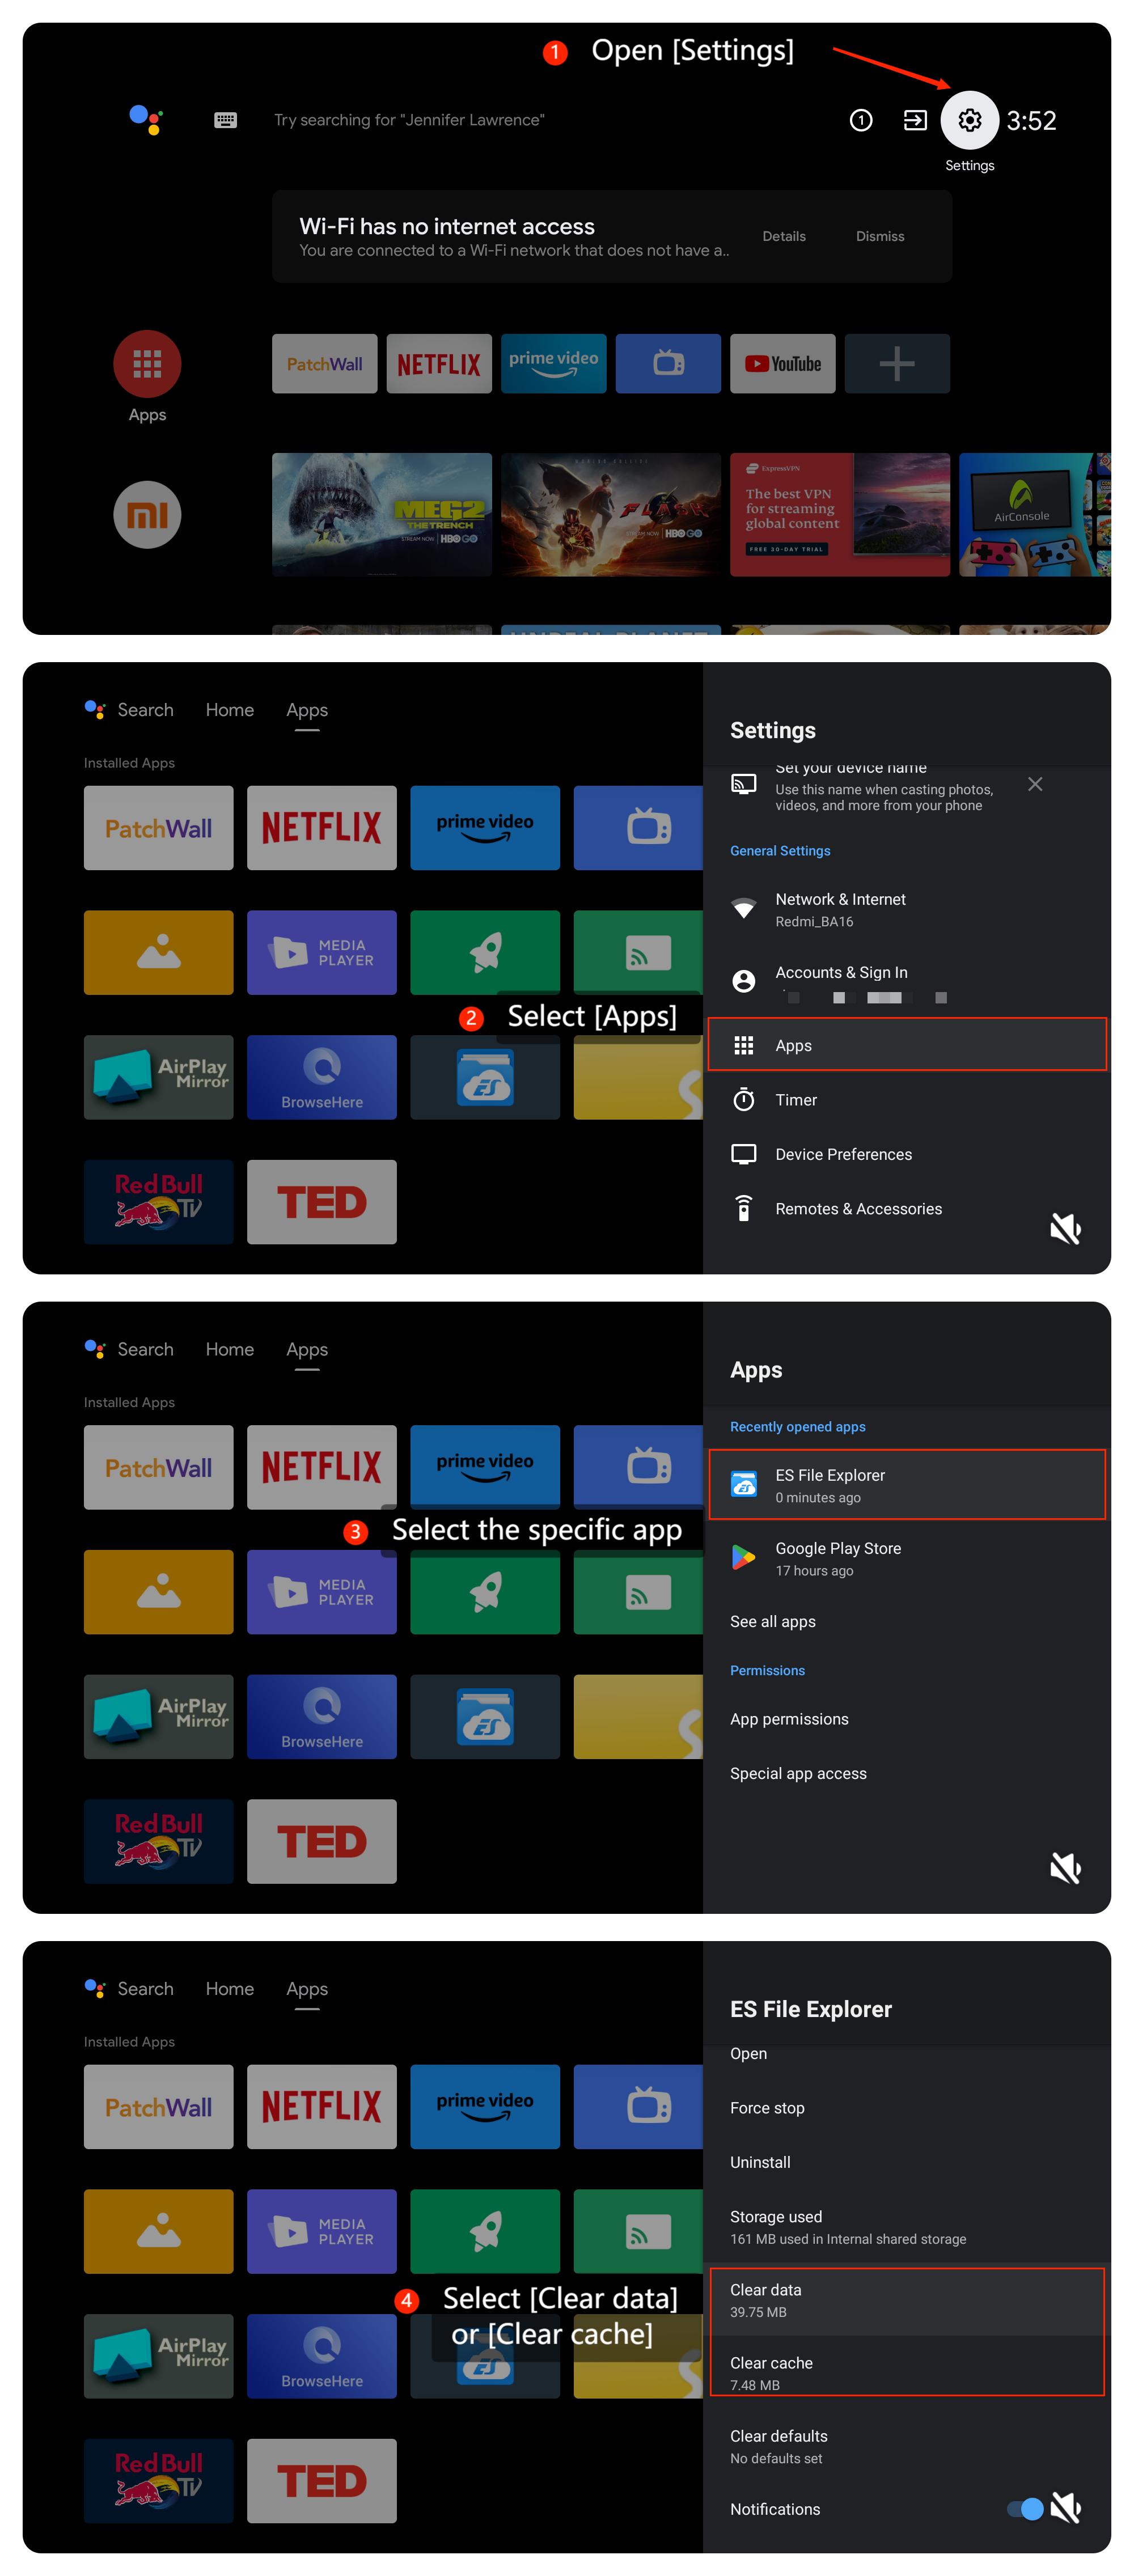Launch the YouTube app tile
This screenshot has width=1134, height=2576.
(x=782, y=364)
